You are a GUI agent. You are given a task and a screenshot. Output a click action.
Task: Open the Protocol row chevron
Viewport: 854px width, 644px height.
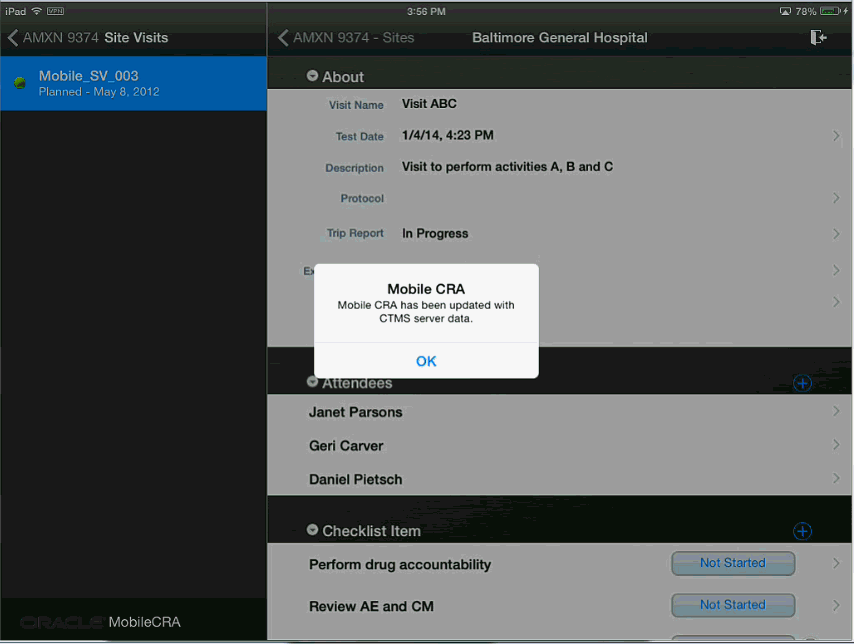(836, 198)
